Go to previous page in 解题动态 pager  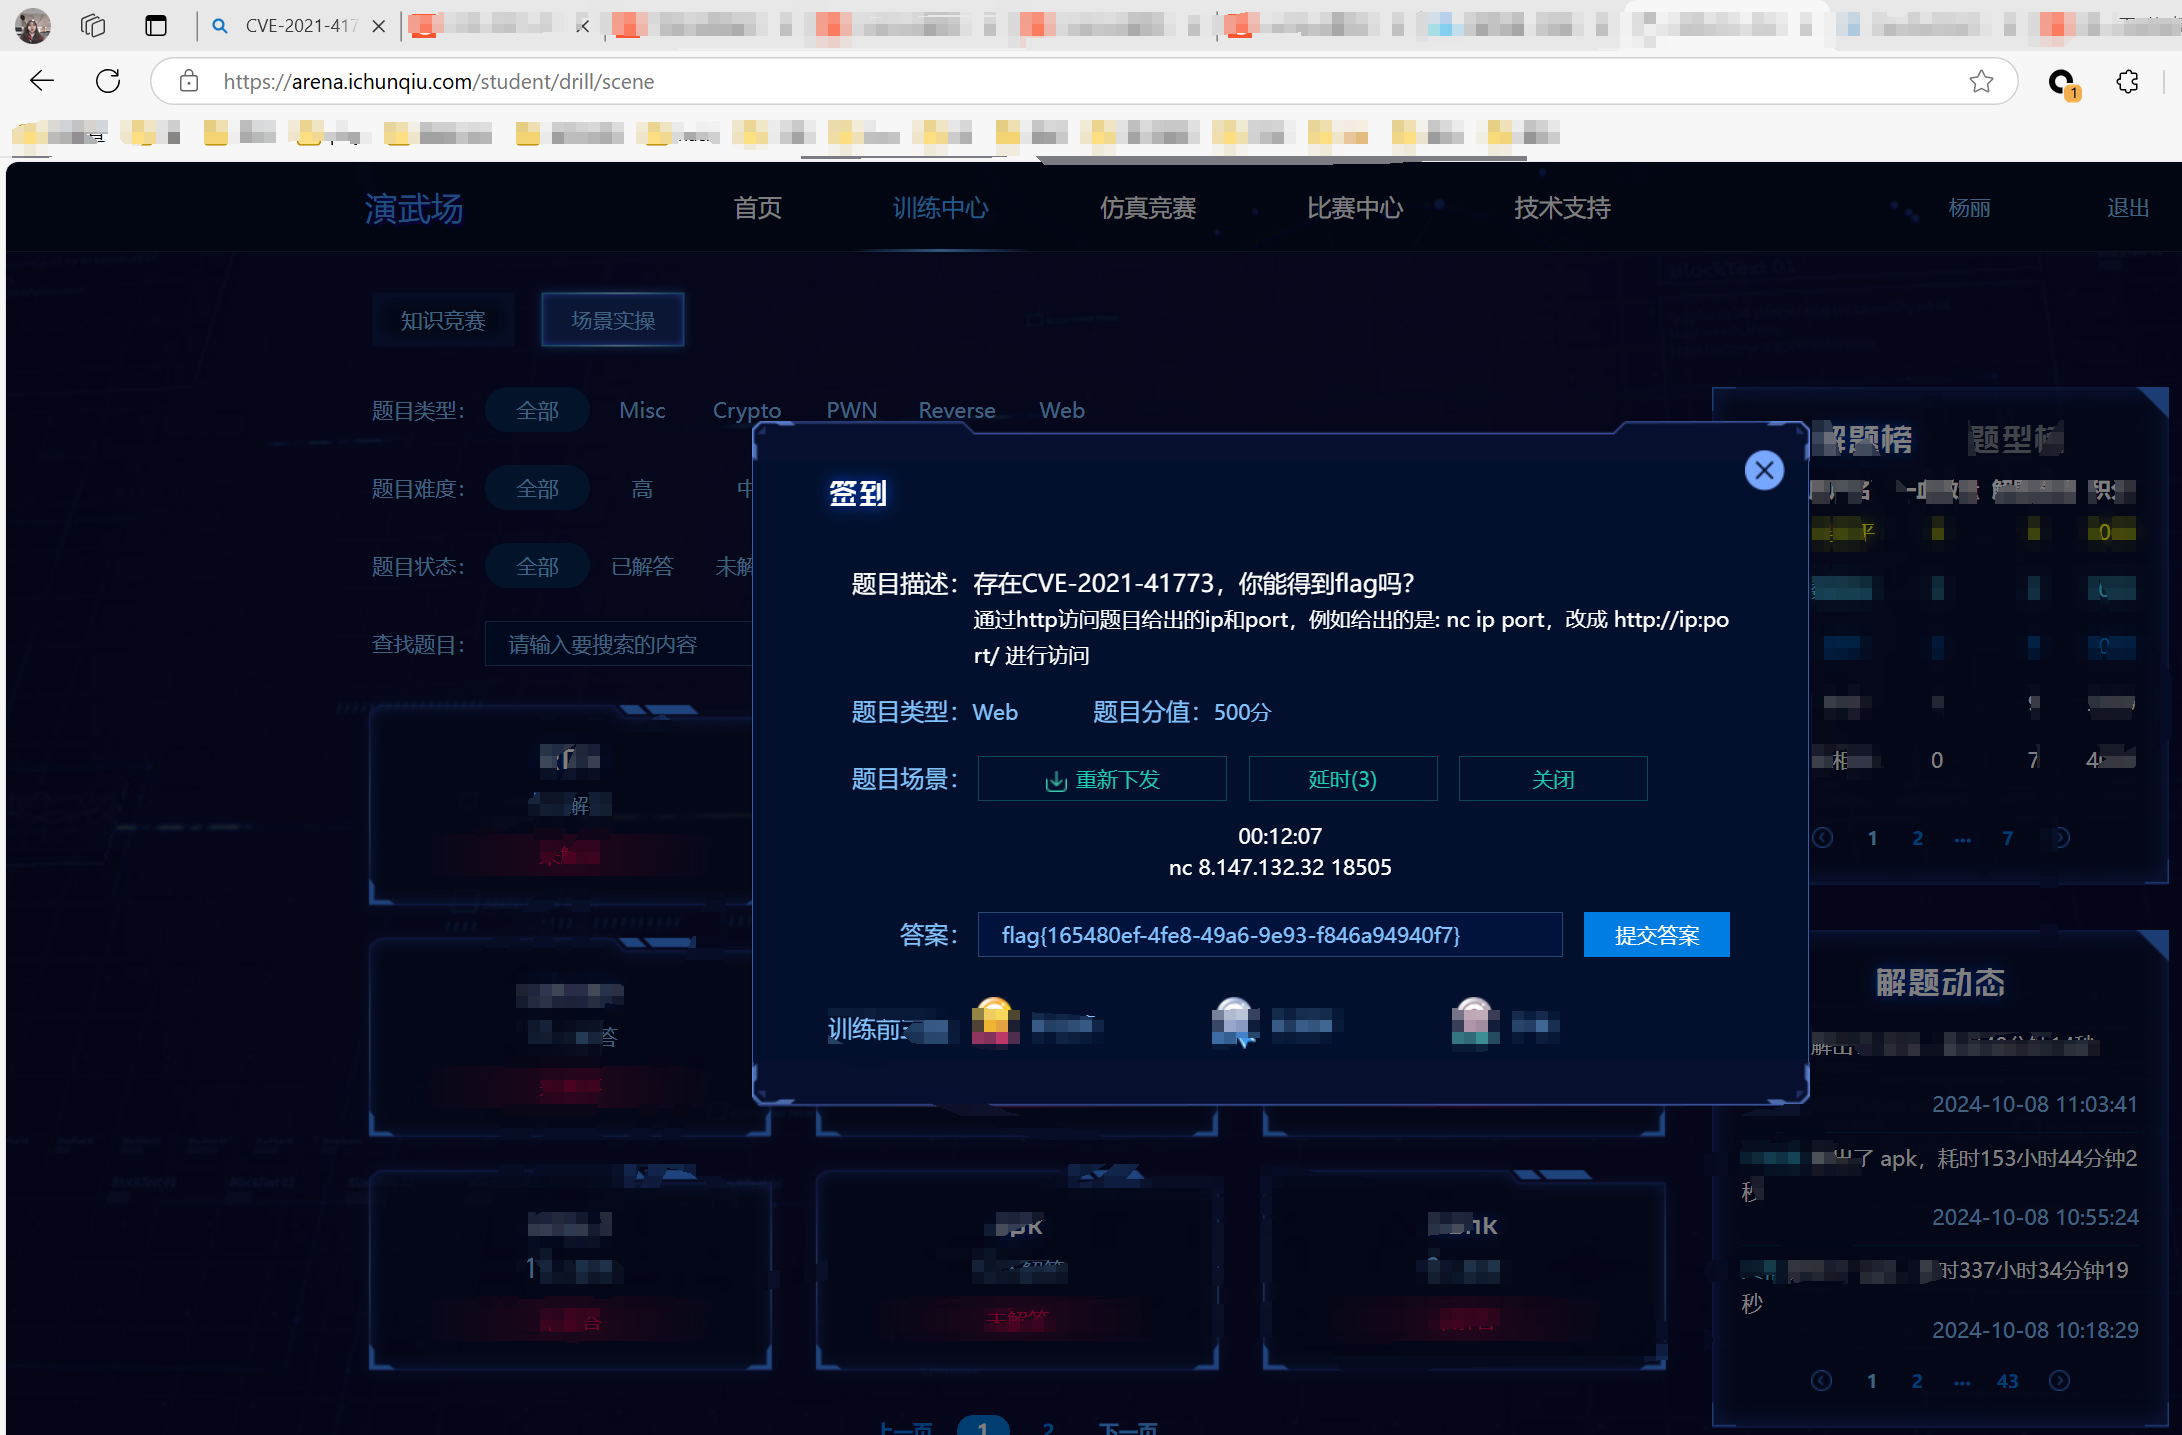1822,1381
